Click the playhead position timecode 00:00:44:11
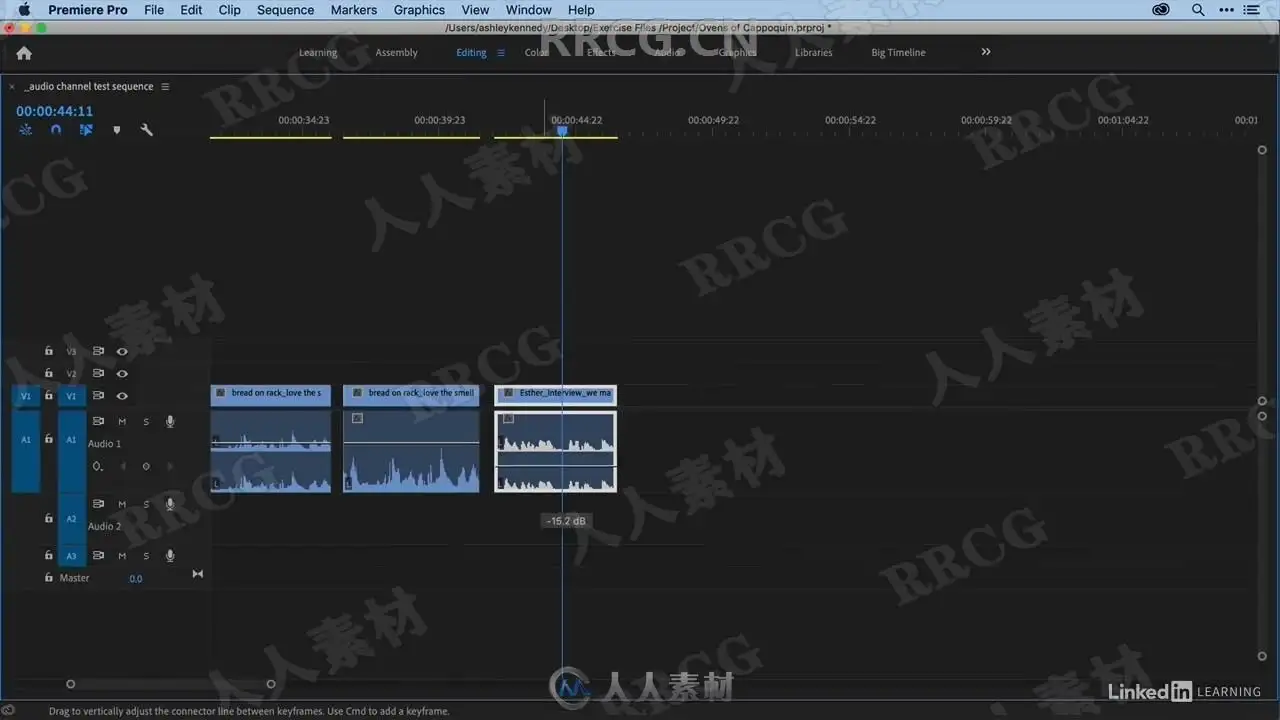Screen dimensions: 1280x720 (54, 111)
